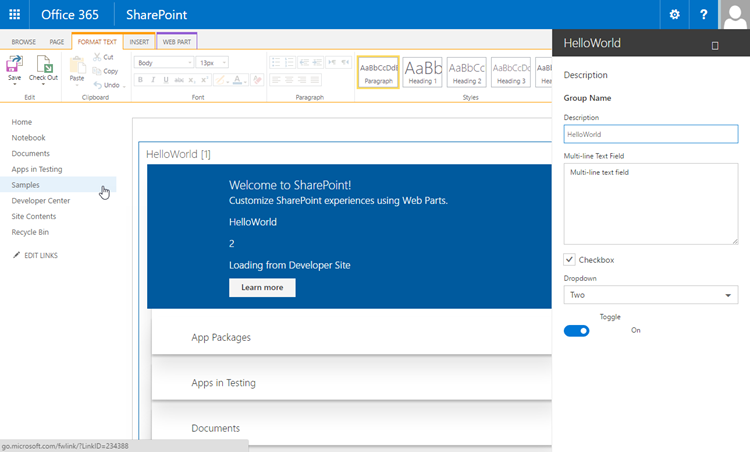750x452 pixels.
Task: Switch off the Toggle control
Action: [576, 331]
